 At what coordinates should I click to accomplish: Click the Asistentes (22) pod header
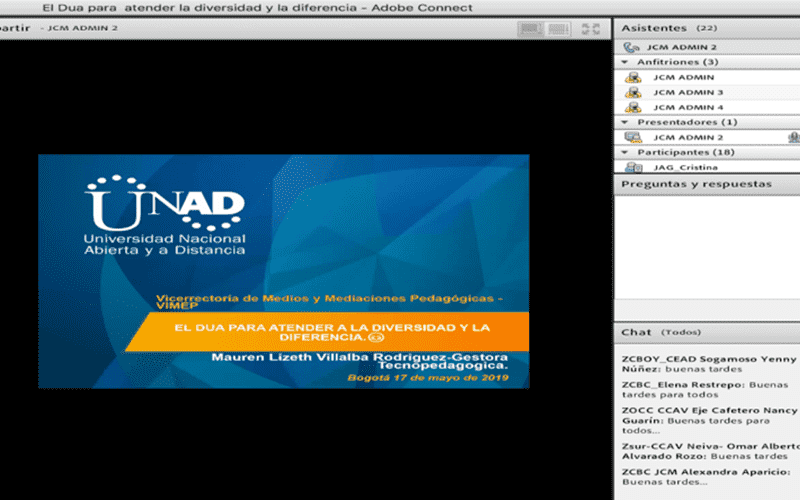[x=707, y=29]
